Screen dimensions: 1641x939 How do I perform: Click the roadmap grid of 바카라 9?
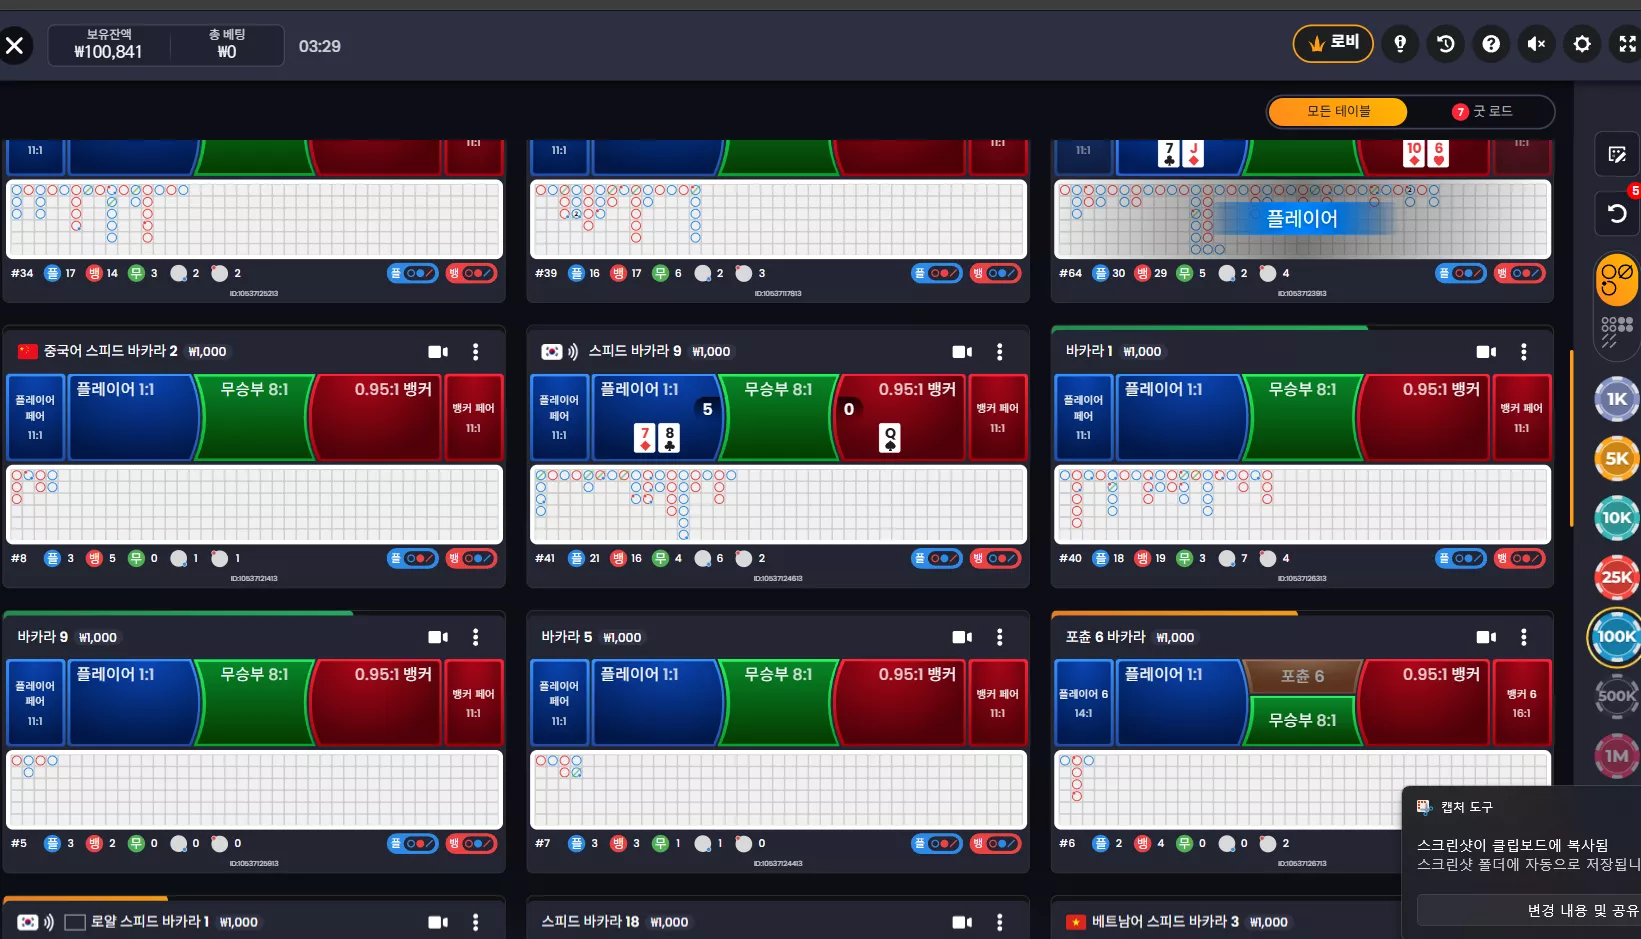tap(254, 790)
